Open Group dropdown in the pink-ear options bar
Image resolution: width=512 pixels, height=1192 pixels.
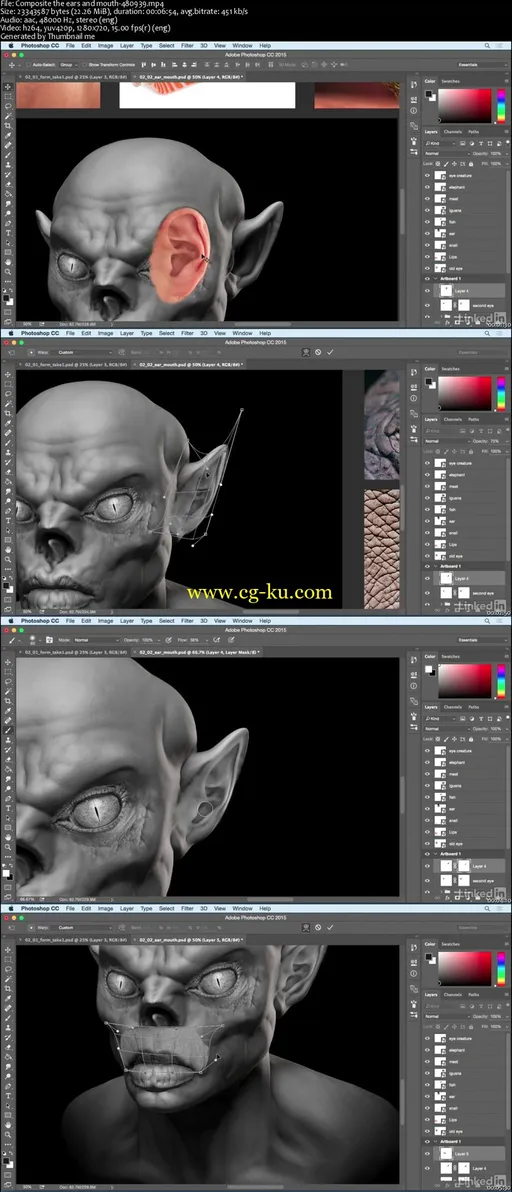(69, 65)
